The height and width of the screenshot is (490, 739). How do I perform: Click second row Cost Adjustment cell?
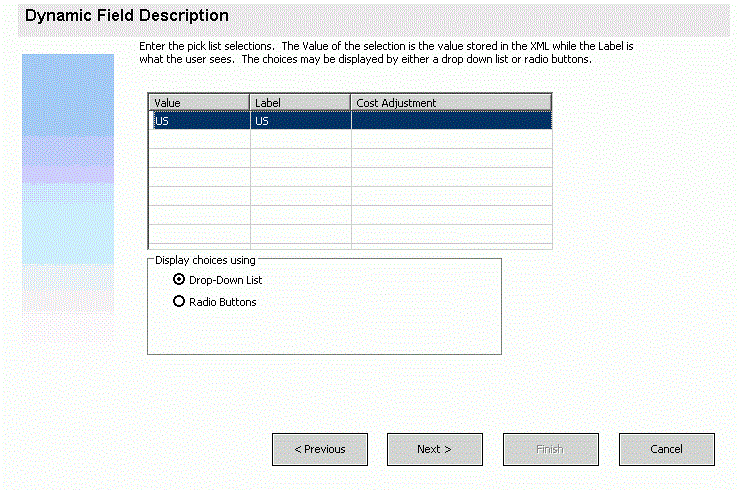click(x=450, y=139)
